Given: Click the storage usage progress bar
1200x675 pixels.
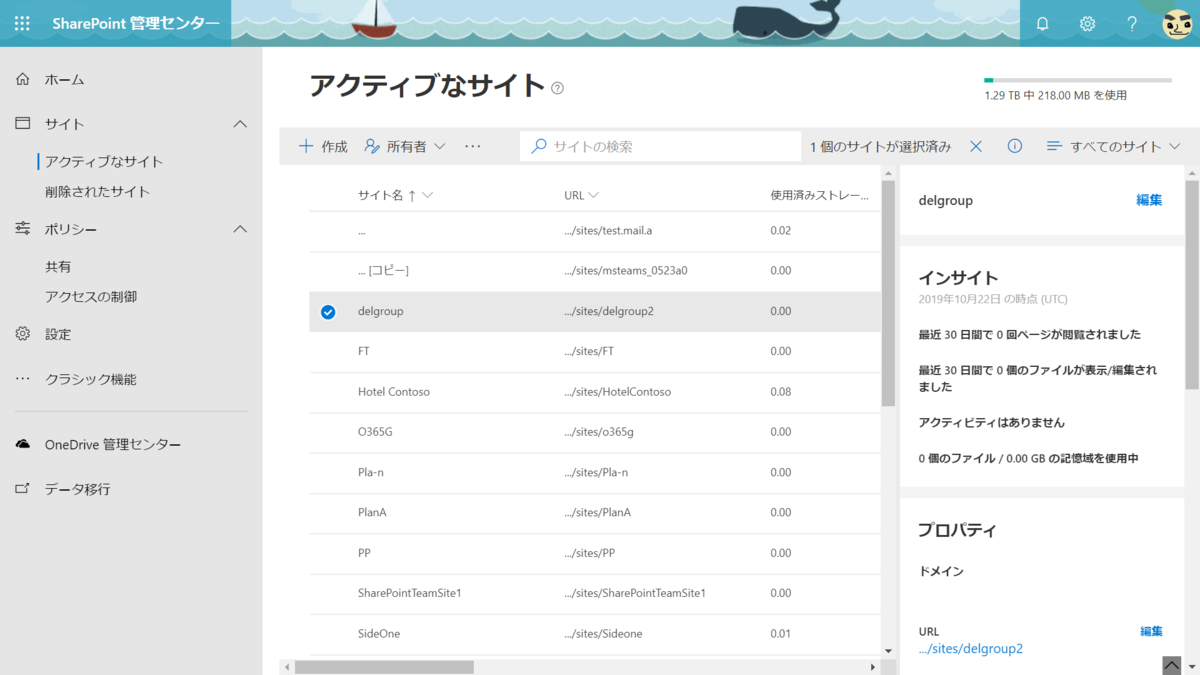Looking at the screenshot, I should (x=1078, y=80).
